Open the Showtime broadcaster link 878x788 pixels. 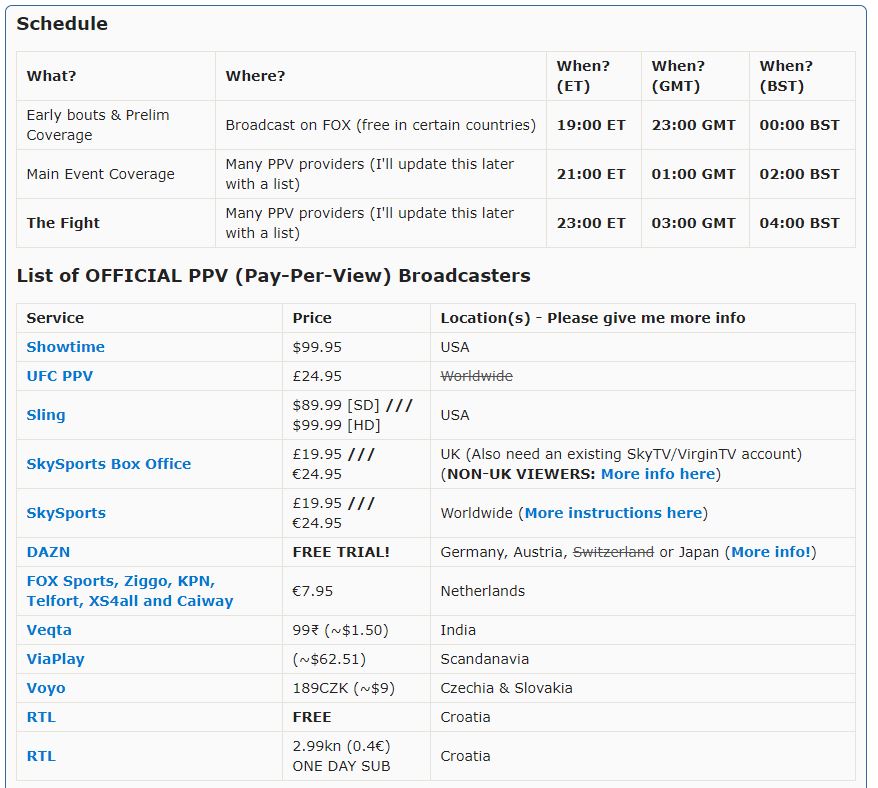65,347
